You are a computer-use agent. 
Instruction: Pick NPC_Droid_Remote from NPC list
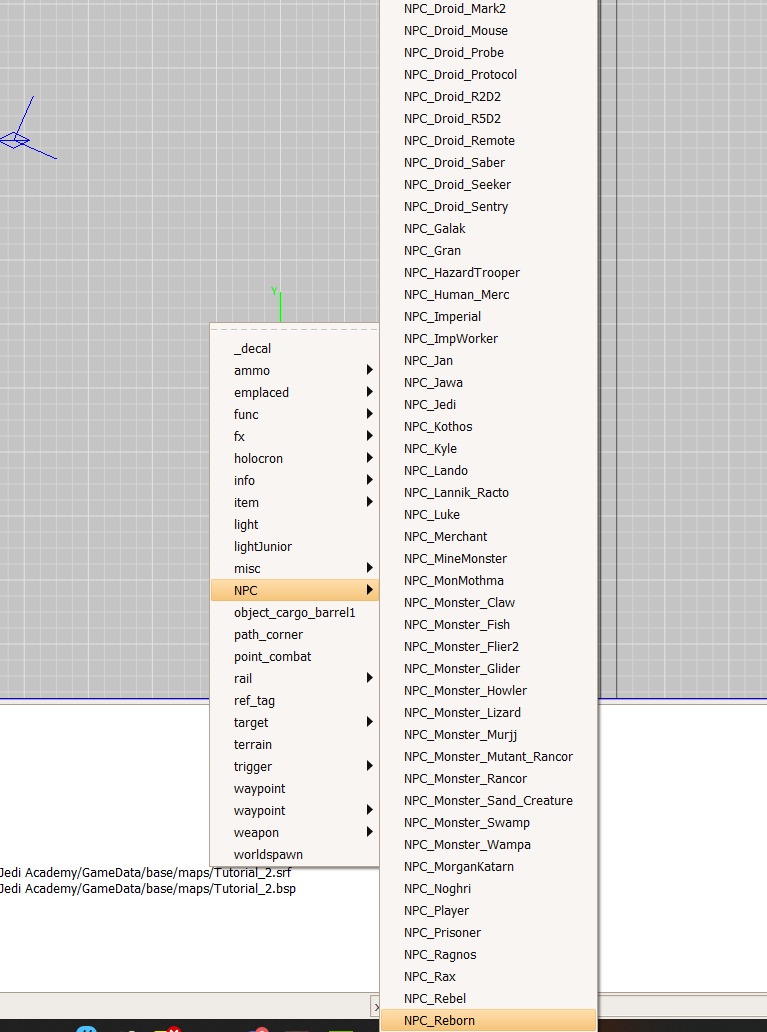coord(489,141)
